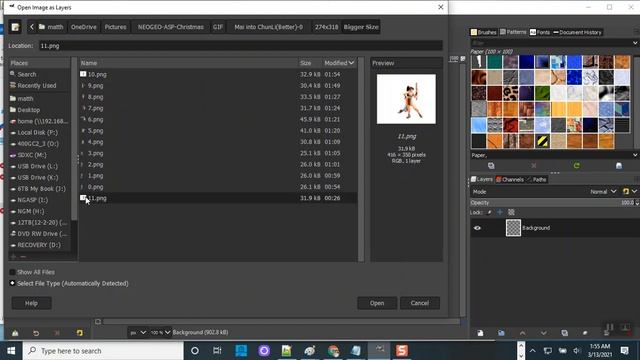Open the pattern filter dropdown arrow

tap(635, 42)
